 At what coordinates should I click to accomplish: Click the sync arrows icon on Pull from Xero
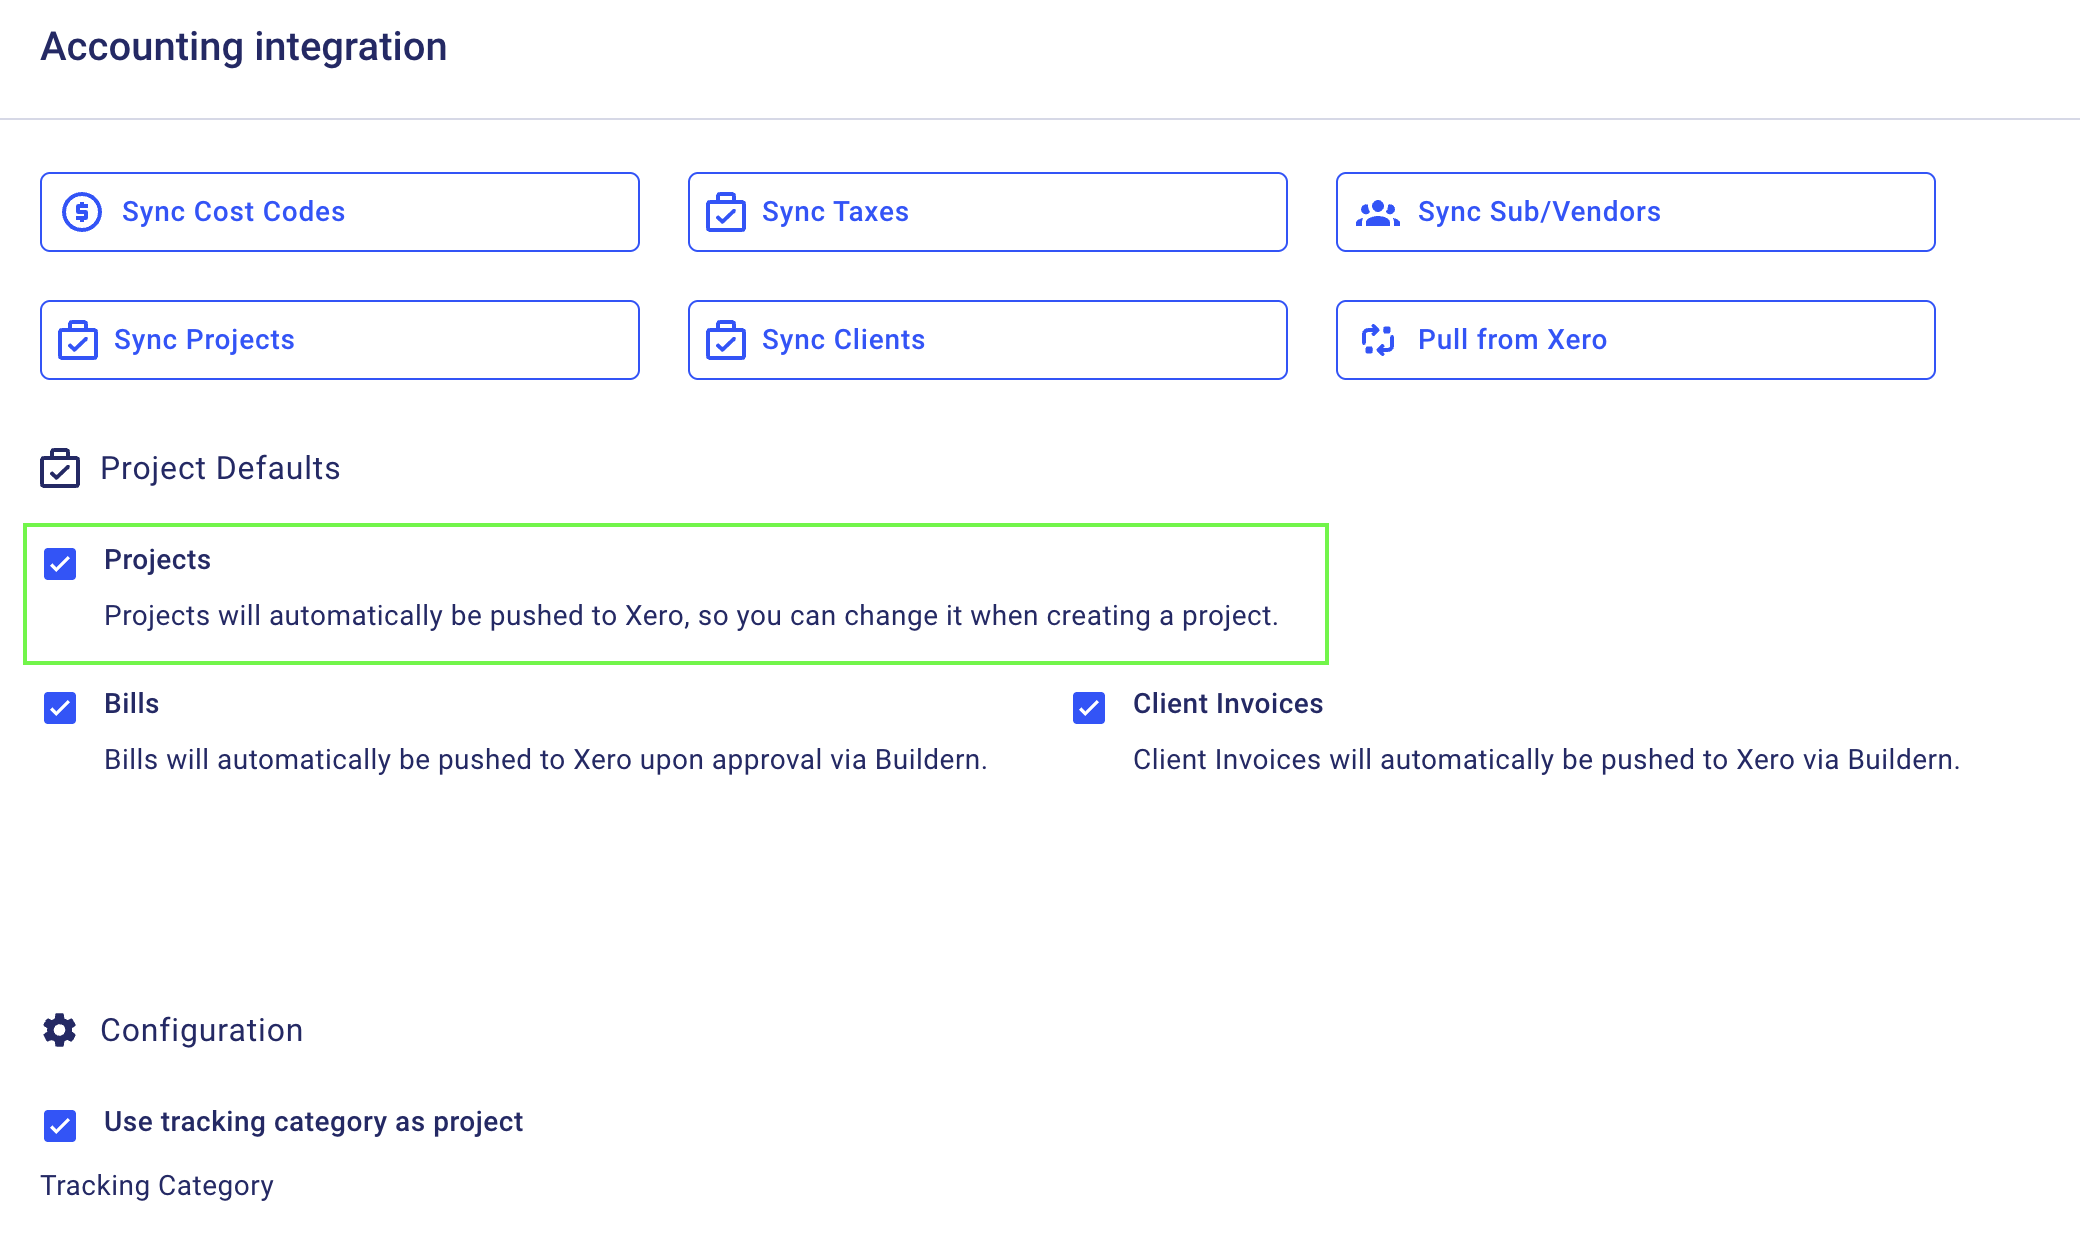(x=1378, y=340)
